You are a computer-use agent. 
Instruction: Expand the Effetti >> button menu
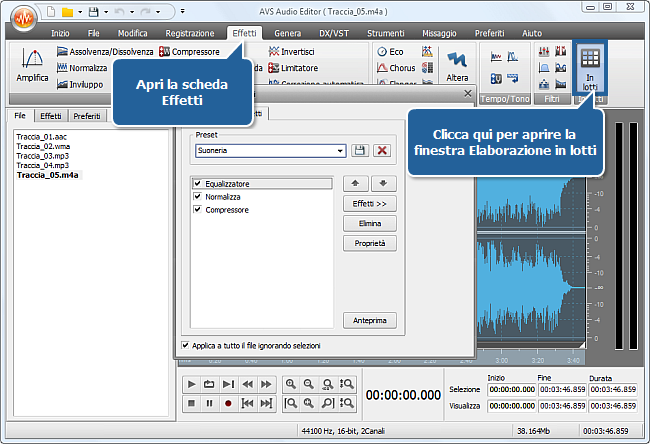coord(369,204)
